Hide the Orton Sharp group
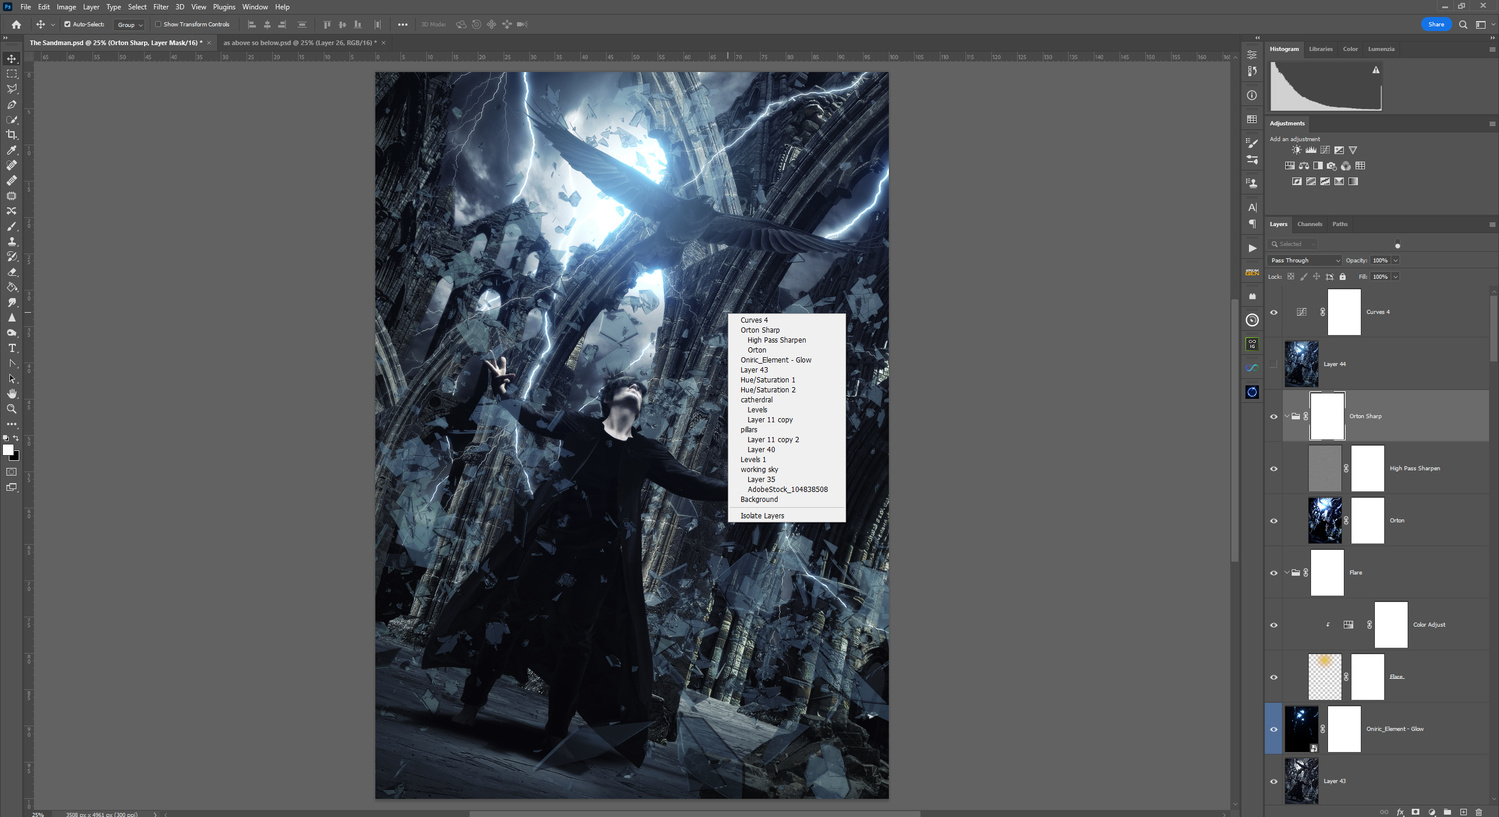1499x817 pixels. point(1274,416)
